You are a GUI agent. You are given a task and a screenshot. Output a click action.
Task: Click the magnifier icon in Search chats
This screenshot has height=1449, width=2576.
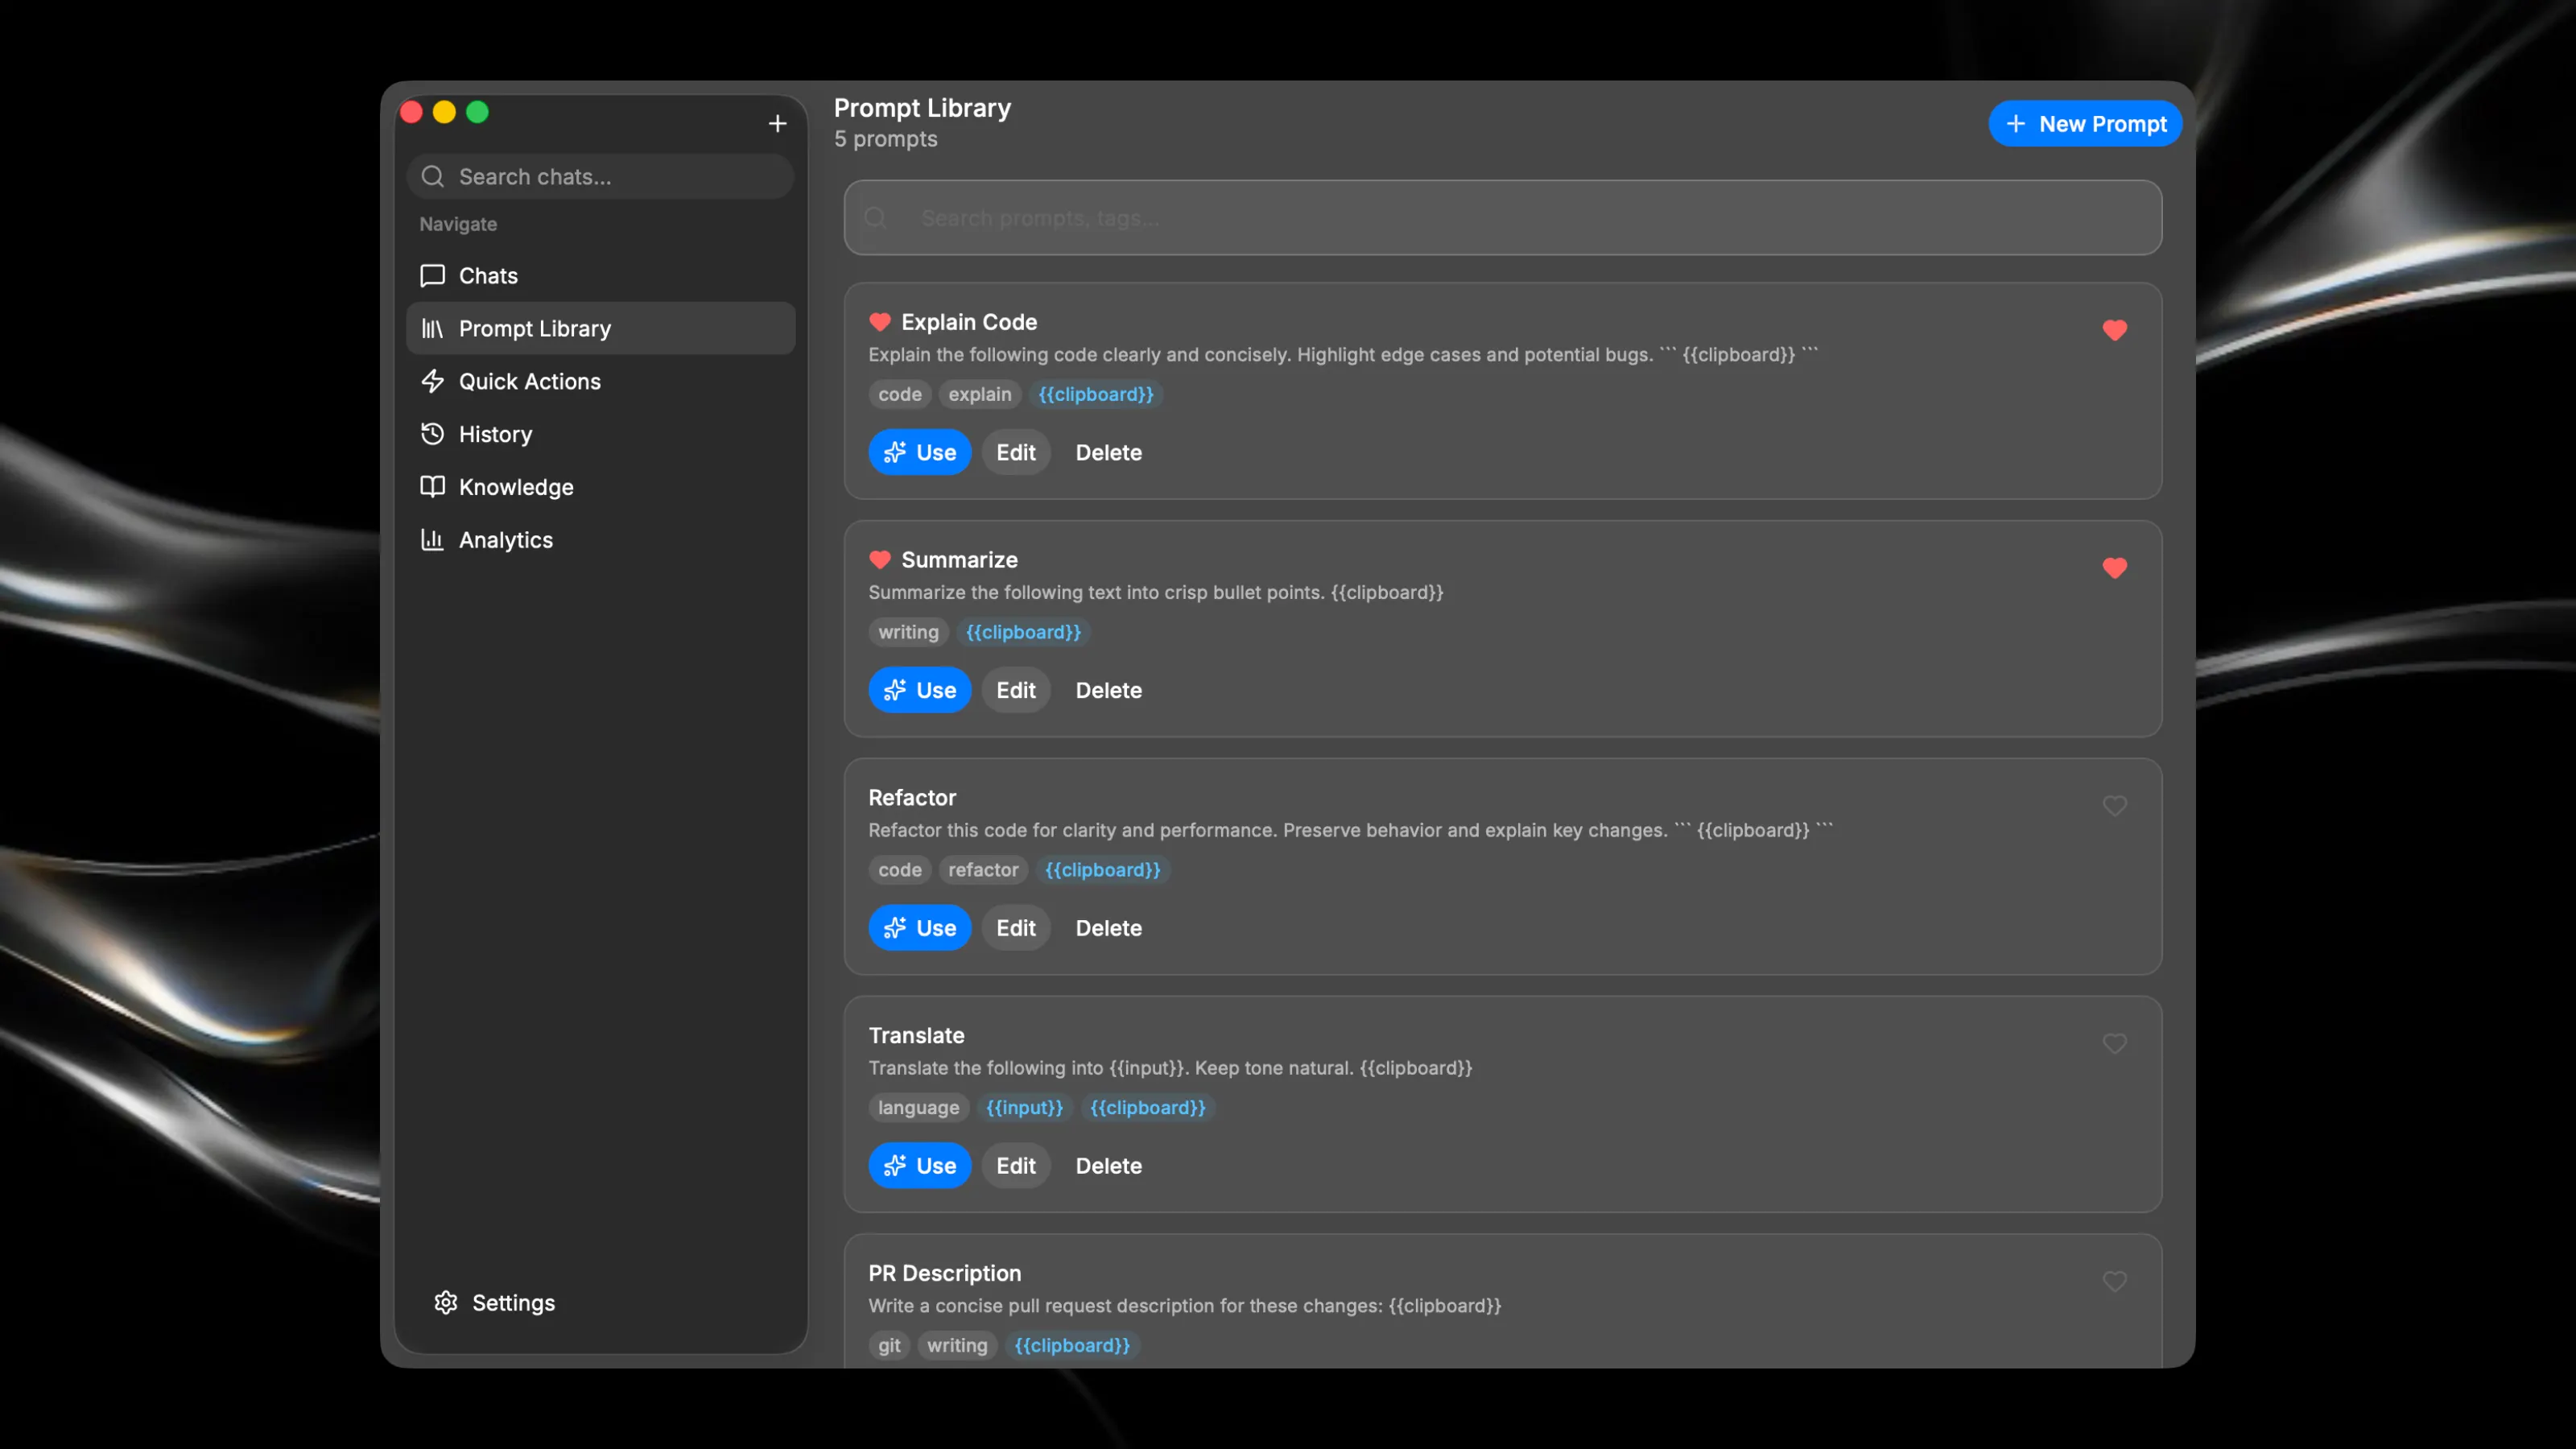pos(432,177)
